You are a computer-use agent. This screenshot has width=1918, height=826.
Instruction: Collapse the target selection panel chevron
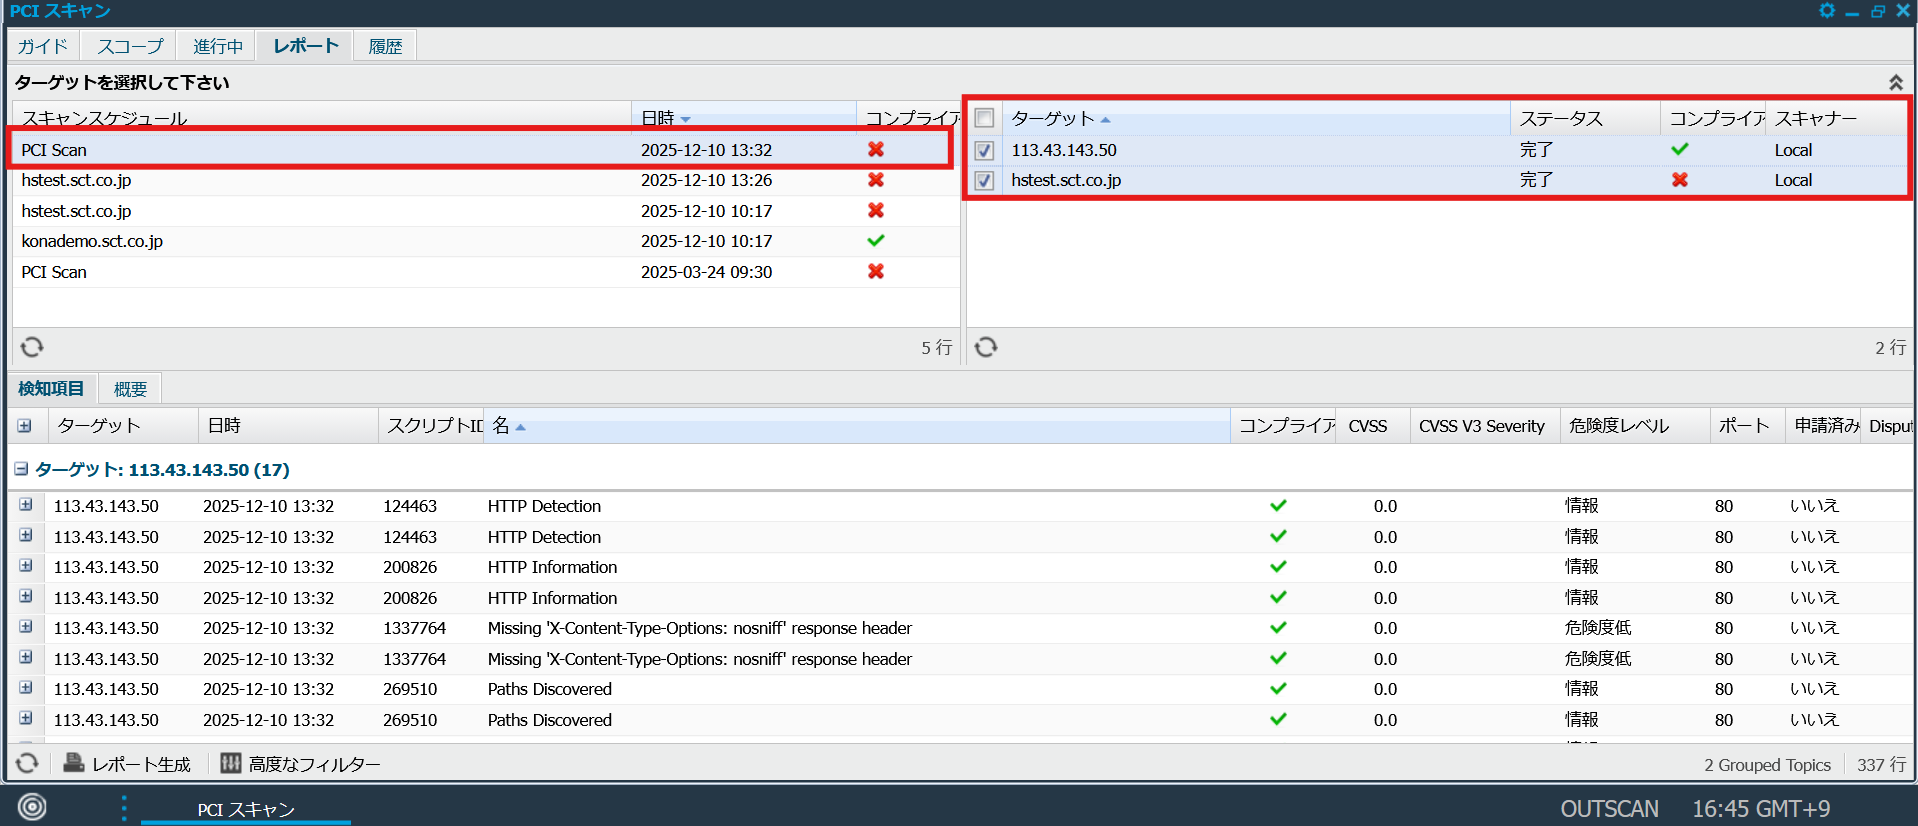[x=1895, y=82]
